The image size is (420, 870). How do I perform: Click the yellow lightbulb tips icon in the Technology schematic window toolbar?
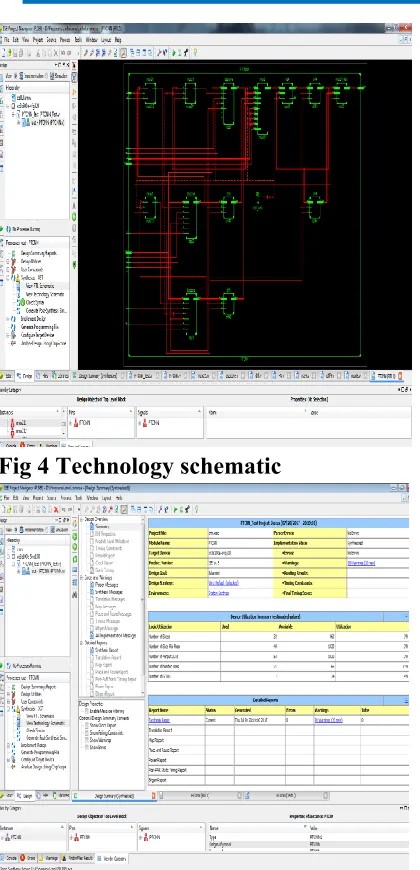coord(195,53)
